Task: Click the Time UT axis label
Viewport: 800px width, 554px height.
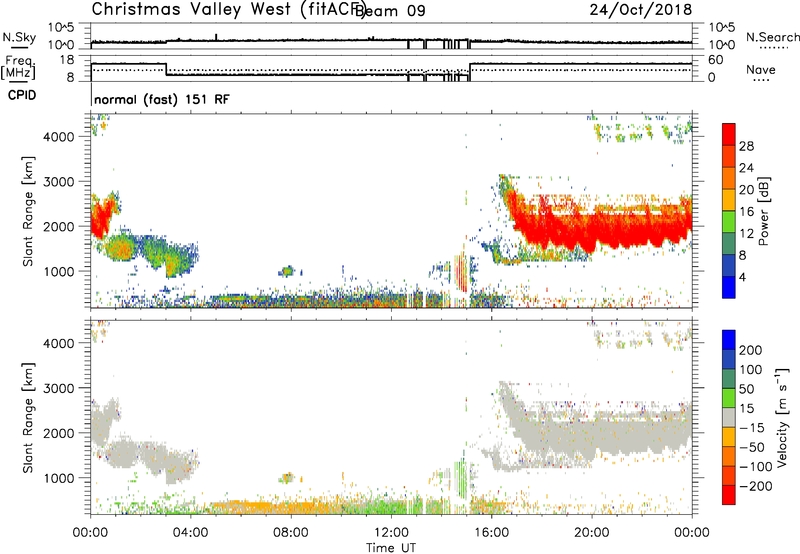Action: pos(391,548)
